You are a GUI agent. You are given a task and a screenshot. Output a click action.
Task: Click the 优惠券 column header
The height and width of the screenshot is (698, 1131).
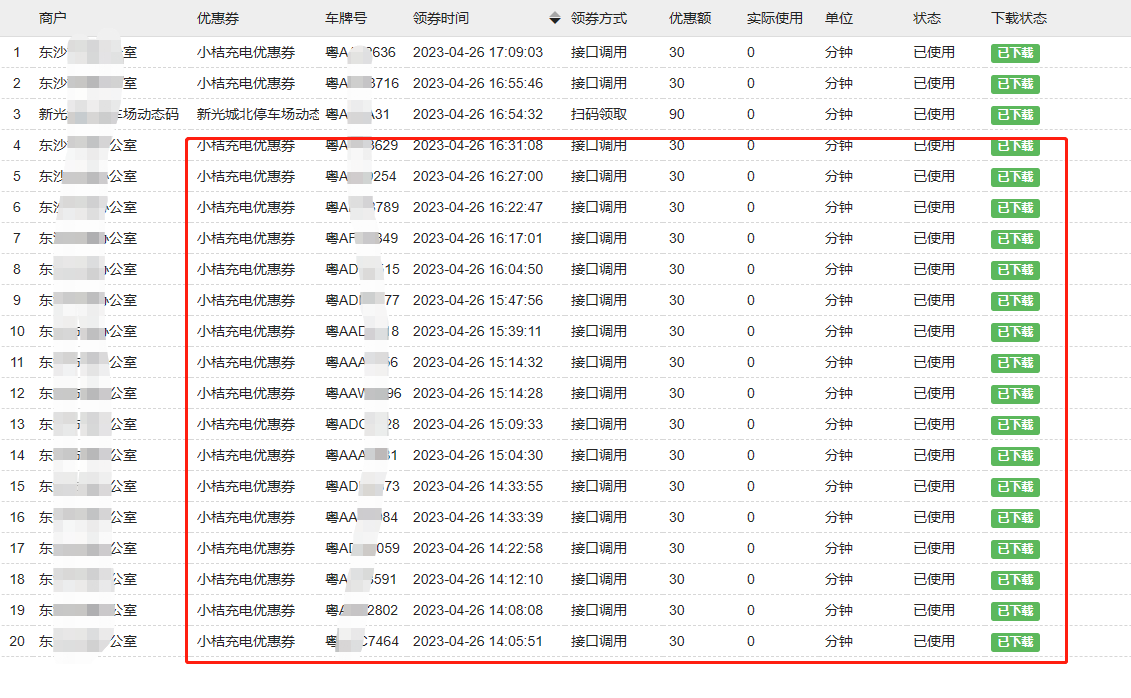tap(218, 19)
